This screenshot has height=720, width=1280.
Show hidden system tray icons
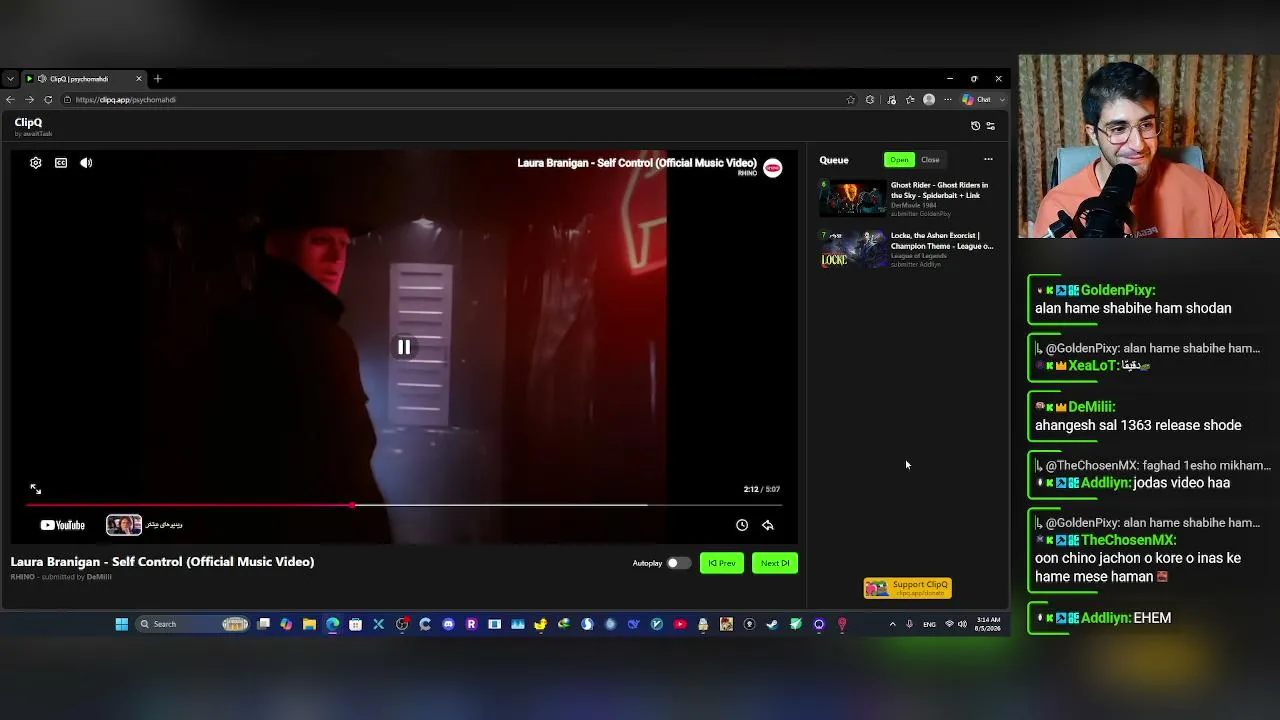892,624
